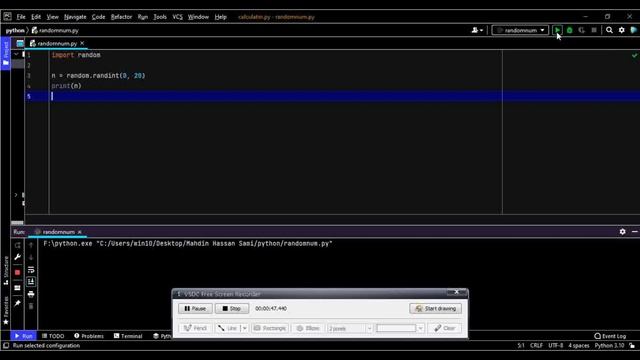Click the Python 3.10 interpreter in the status bar

(x=609, y=345)
